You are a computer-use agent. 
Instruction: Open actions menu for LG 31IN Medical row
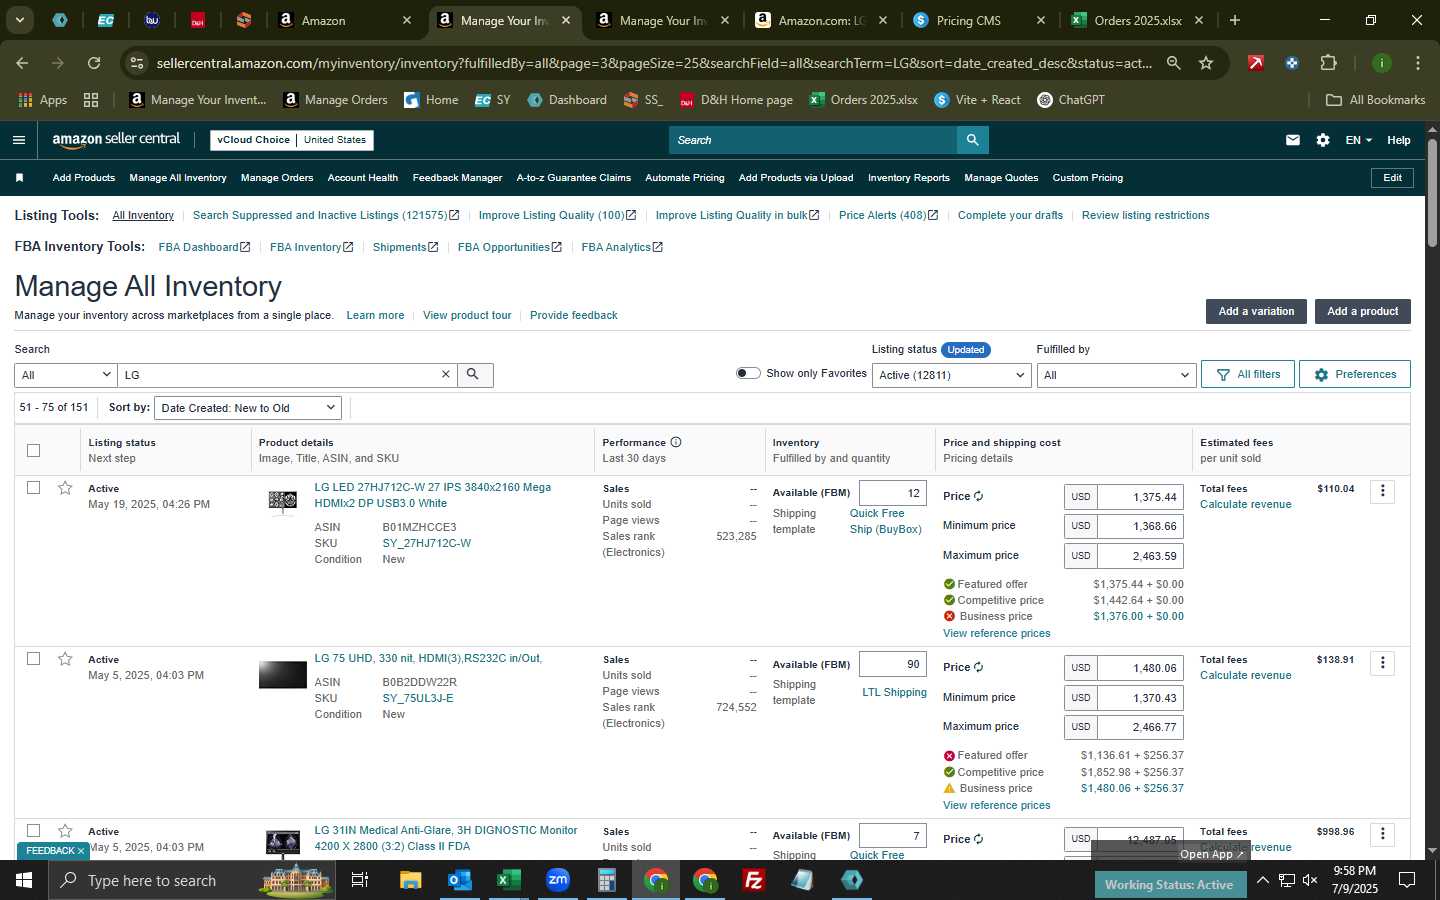click(x=1383, y=834)
